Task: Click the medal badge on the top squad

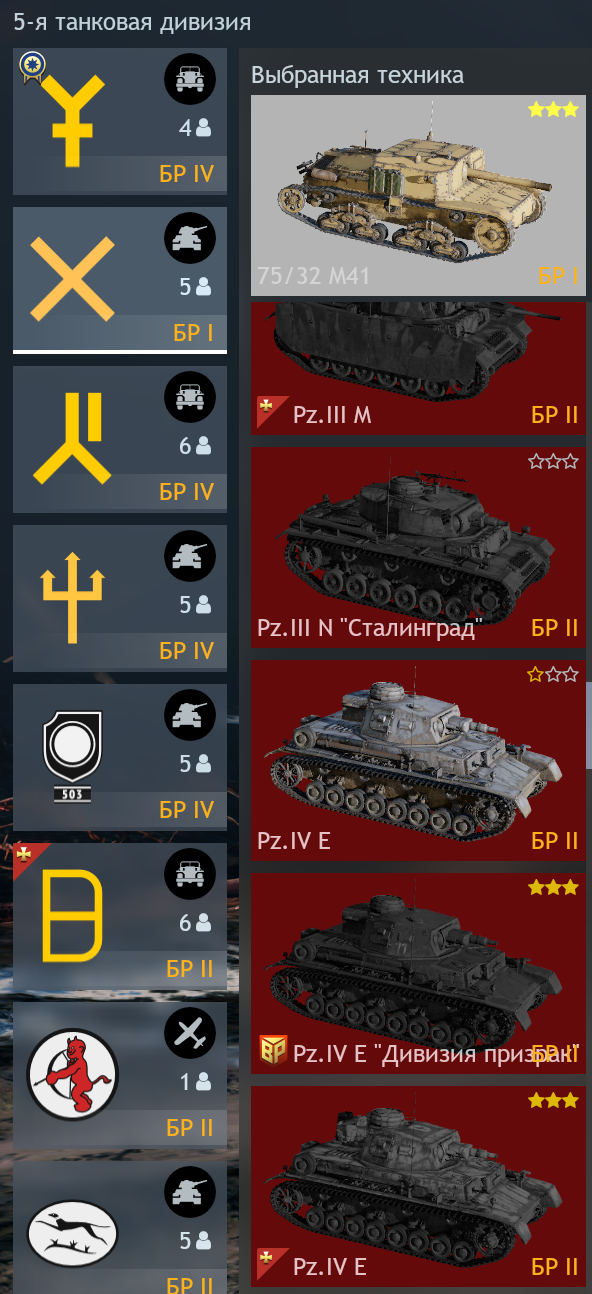Action: click(32, 67)
